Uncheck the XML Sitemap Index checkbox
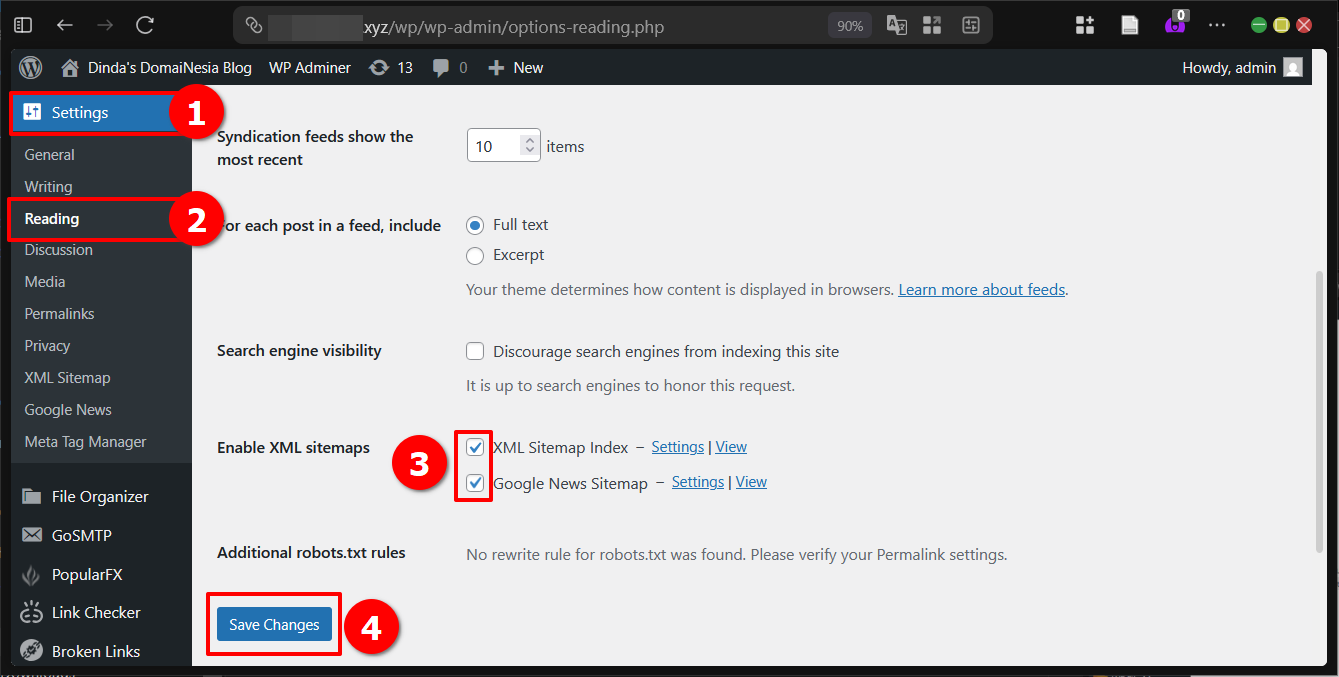Viewport: 1339px width, 677px height. click(x=475, y=447)
